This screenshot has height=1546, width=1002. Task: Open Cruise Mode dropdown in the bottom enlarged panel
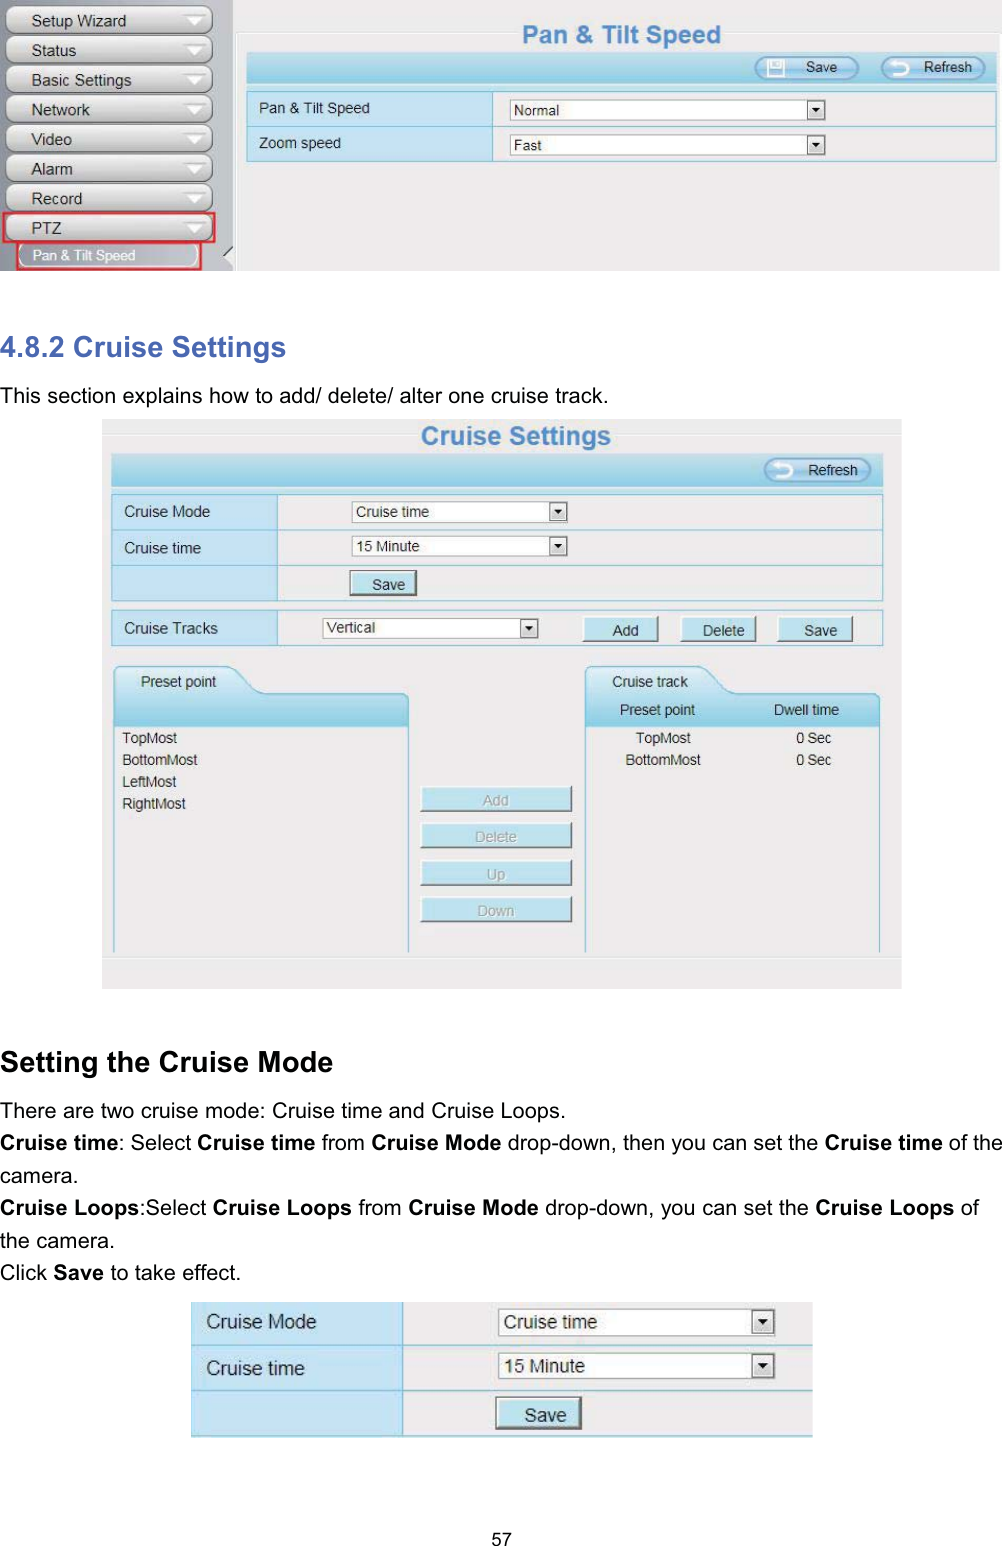pyautogui.click(x=636, y=1322)
